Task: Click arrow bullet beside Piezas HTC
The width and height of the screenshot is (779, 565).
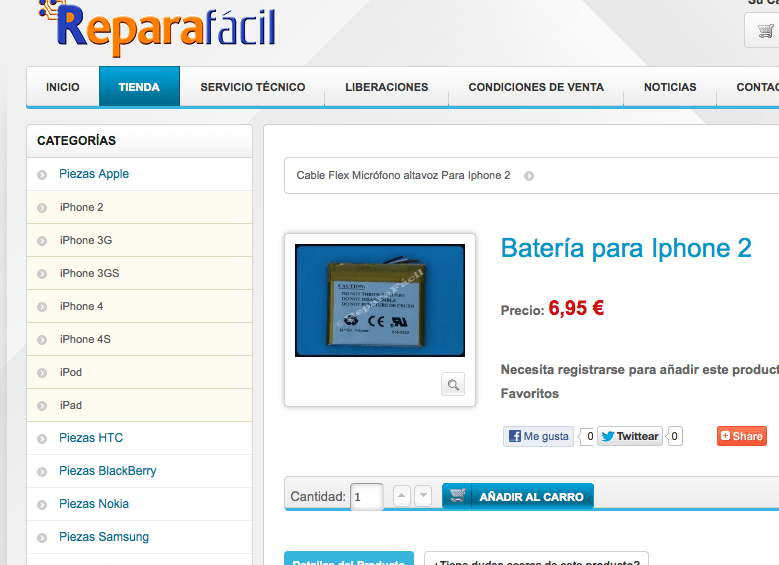Action: point(42,439)
